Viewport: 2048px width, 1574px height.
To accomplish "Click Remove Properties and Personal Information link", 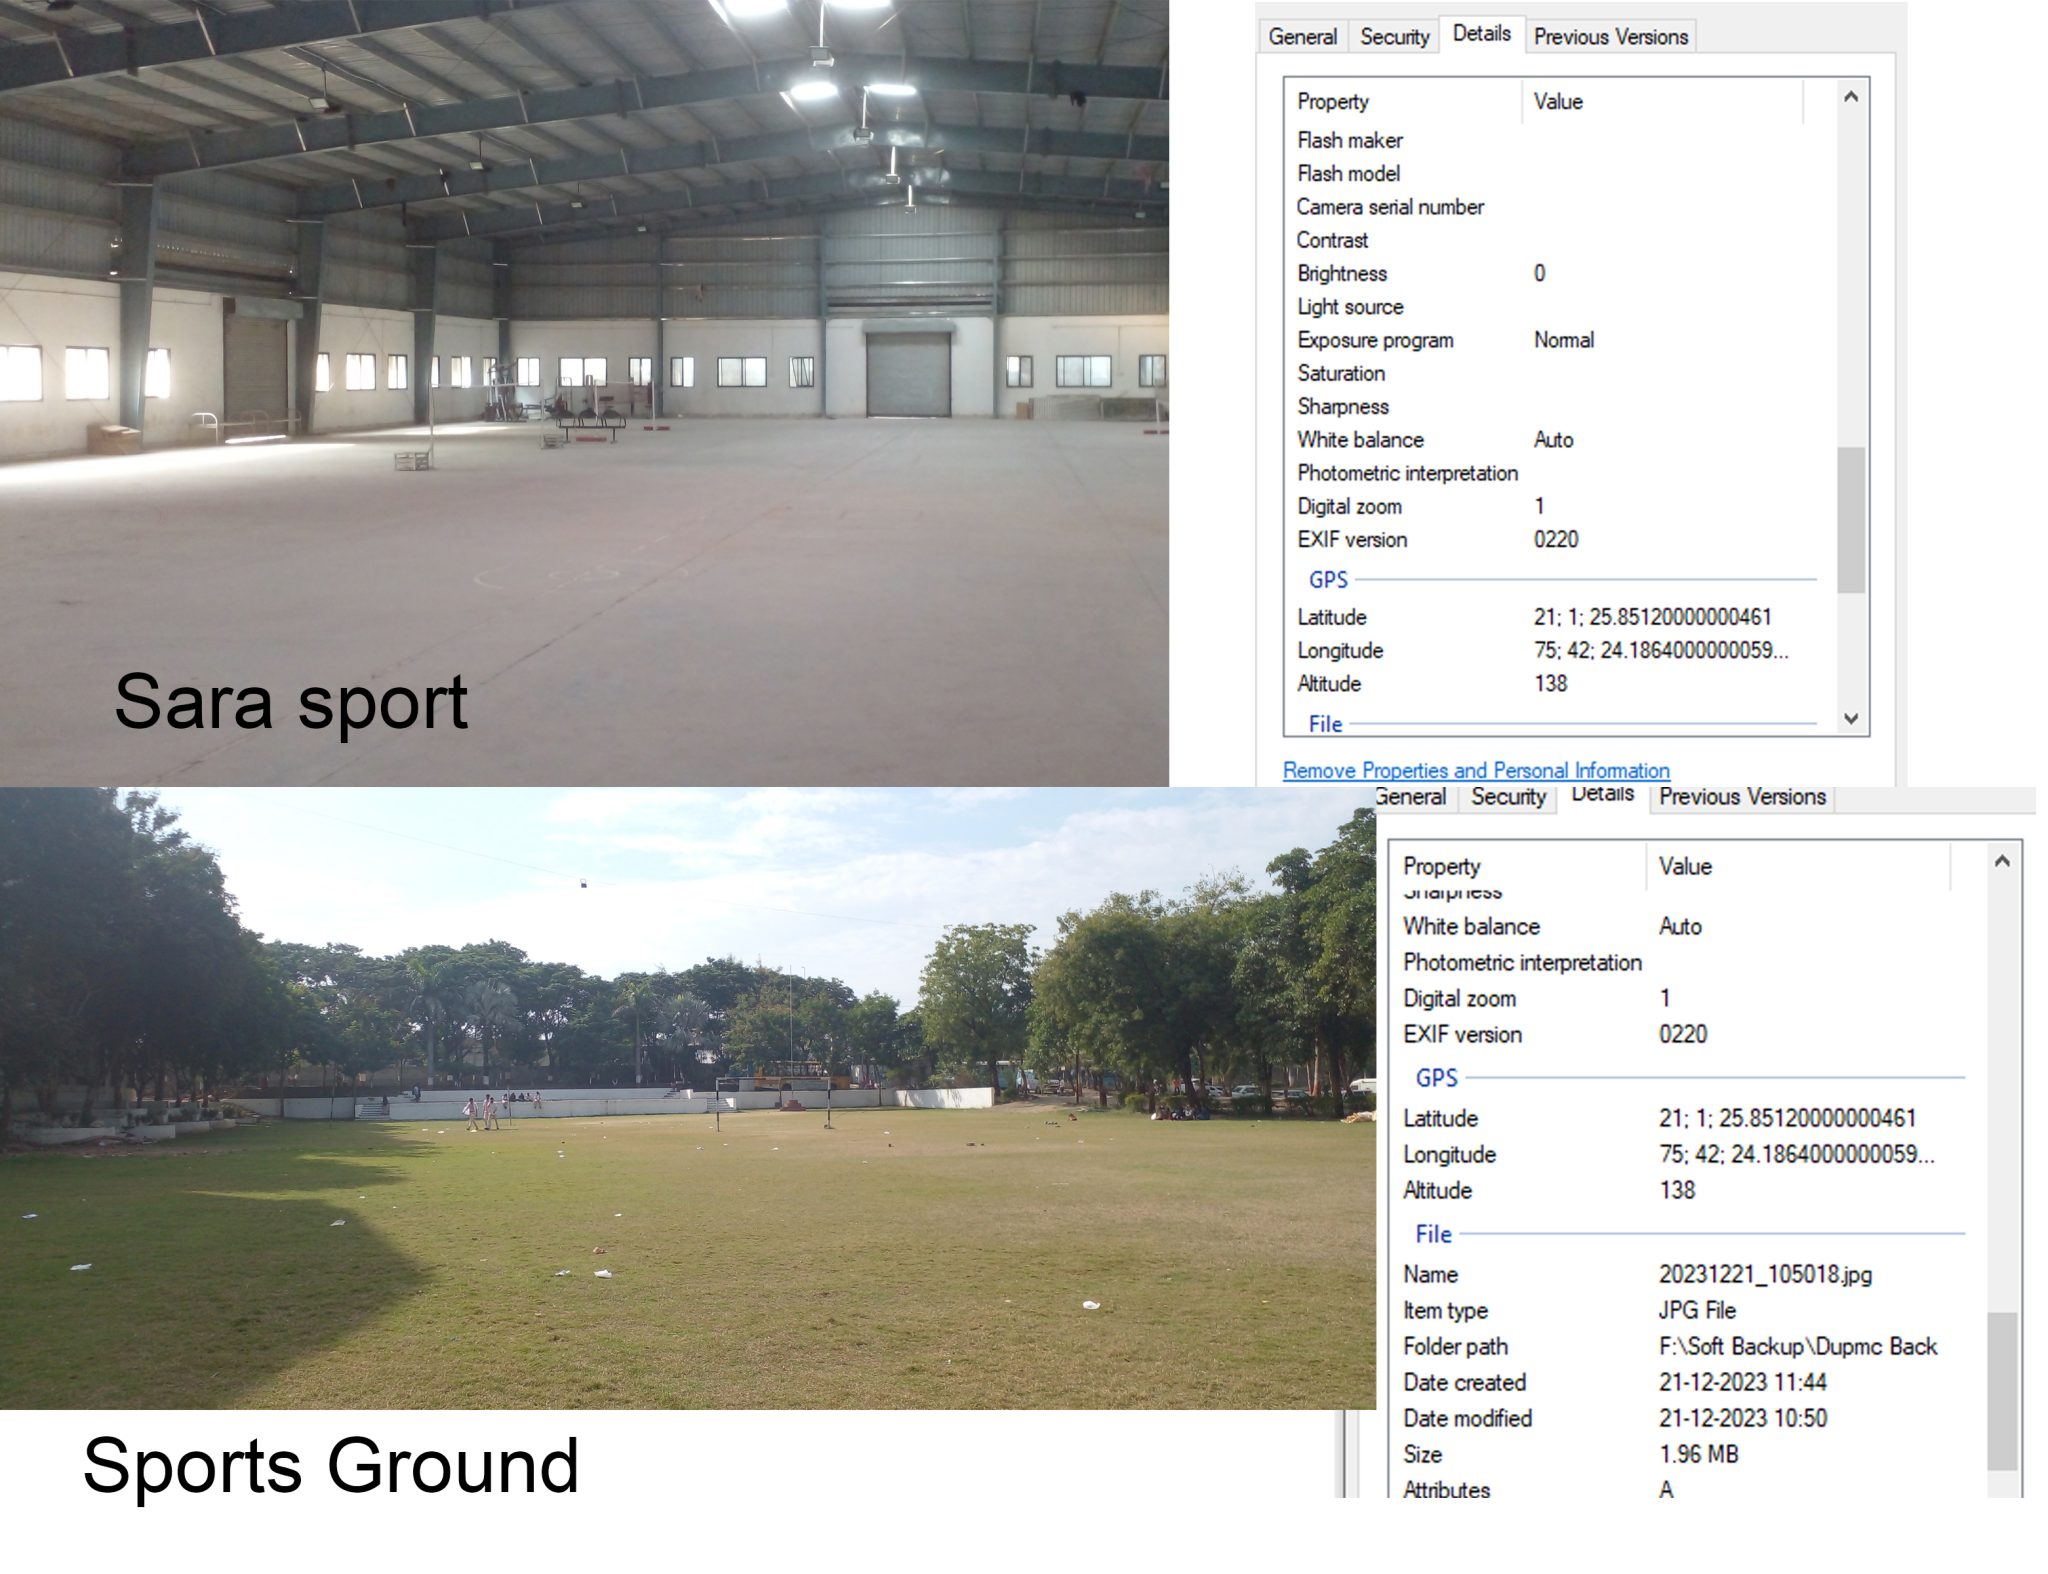I will pos(1476,770).
